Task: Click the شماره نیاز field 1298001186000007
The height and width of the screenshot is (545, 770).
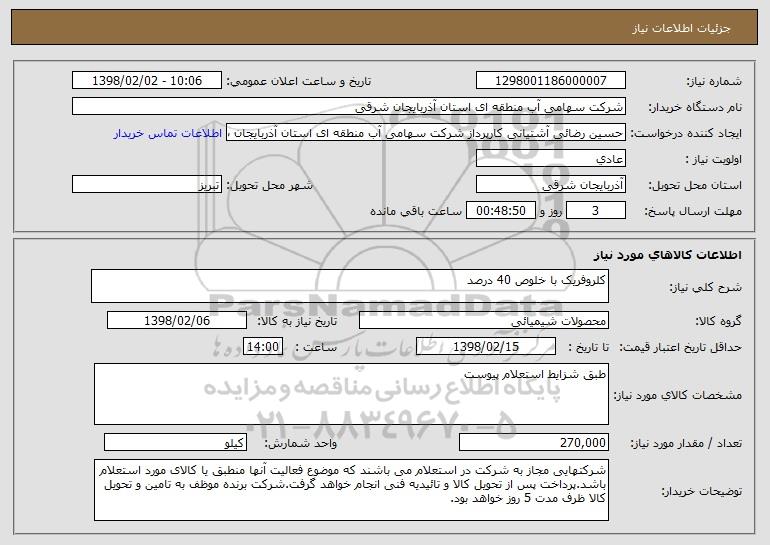Action: coord(550,81)
